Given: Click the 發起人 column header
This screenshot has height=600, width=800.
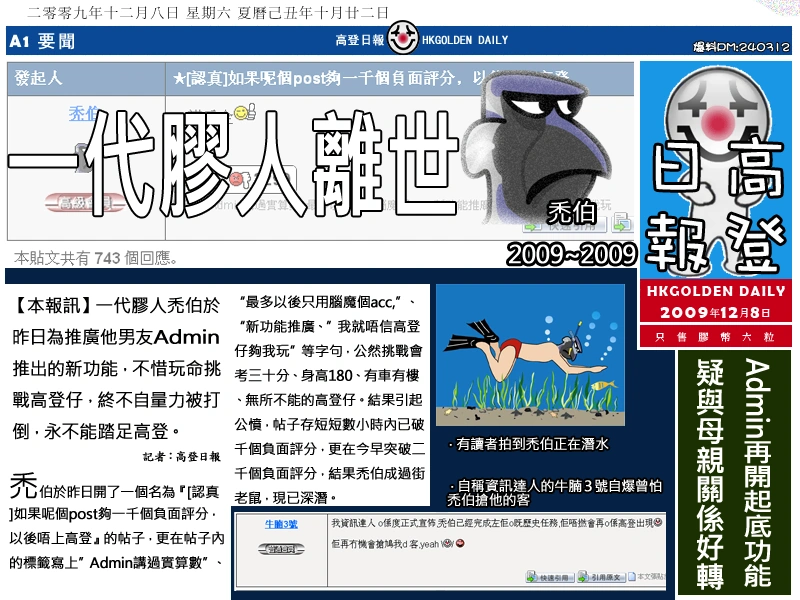Looking at the screenshot, I should (x=38, y=78).
